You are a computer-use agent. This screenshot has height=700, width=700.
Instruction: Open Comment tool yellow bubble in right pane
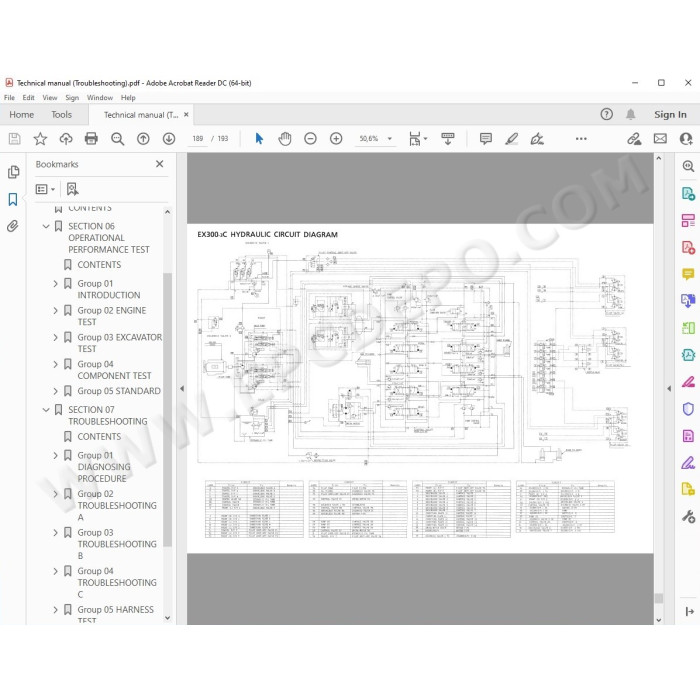click(x=688, y=274)
